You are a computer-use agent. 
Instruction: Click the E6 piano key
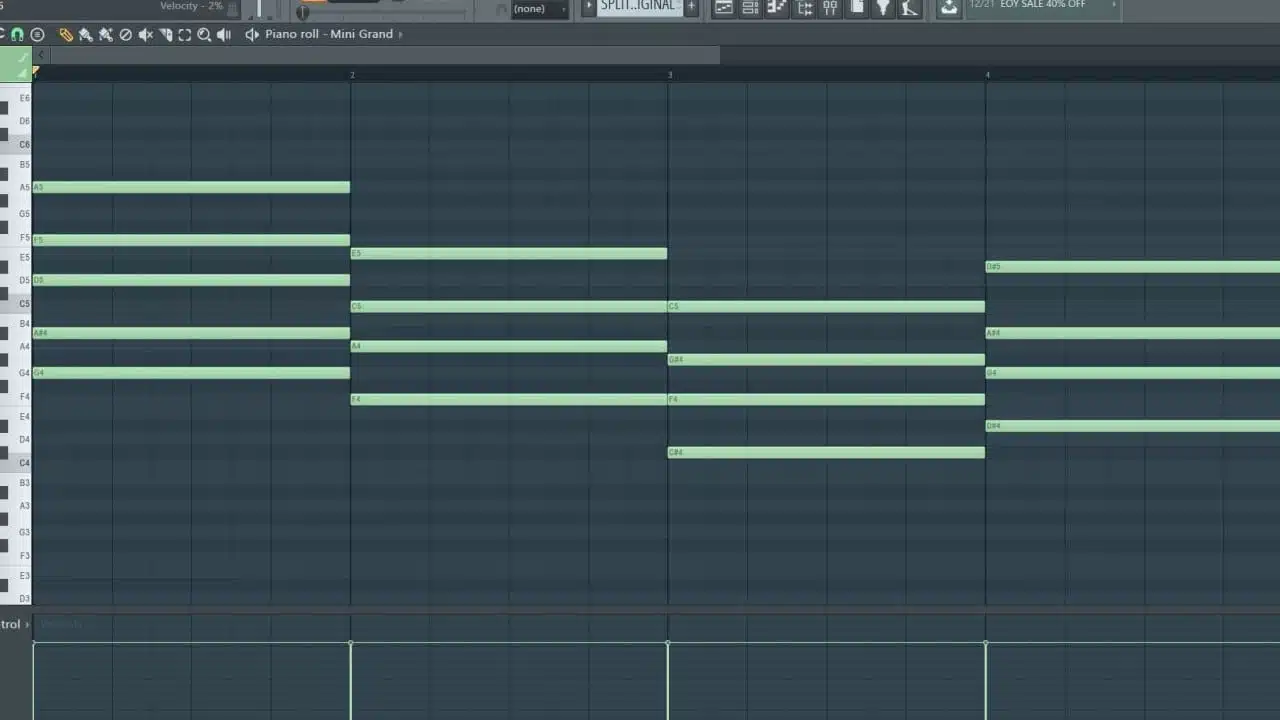pyautogui.click(x=16, y=99)
